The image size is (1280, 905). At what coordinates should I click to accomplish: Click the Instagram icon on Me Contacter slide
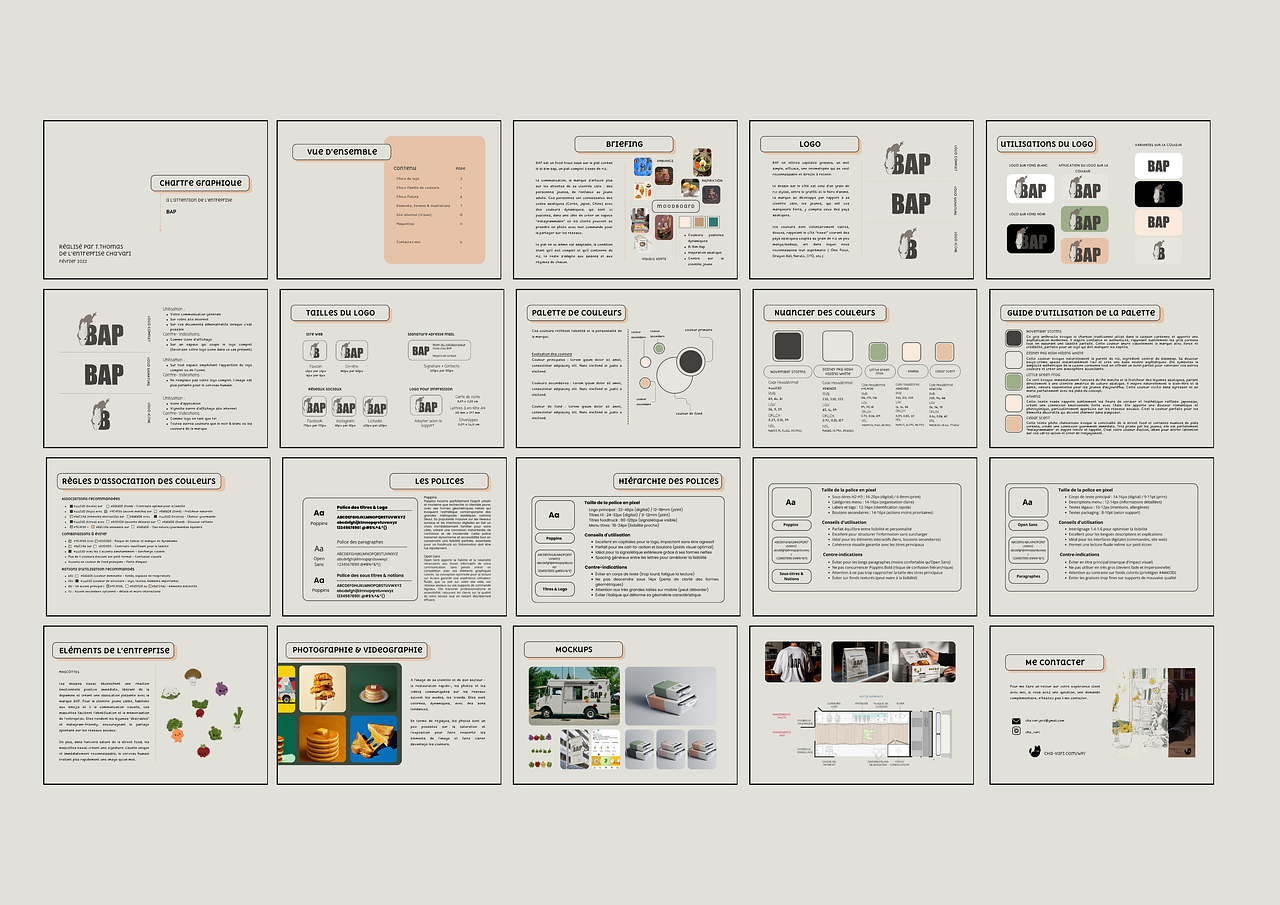(x=1016, y=732)
